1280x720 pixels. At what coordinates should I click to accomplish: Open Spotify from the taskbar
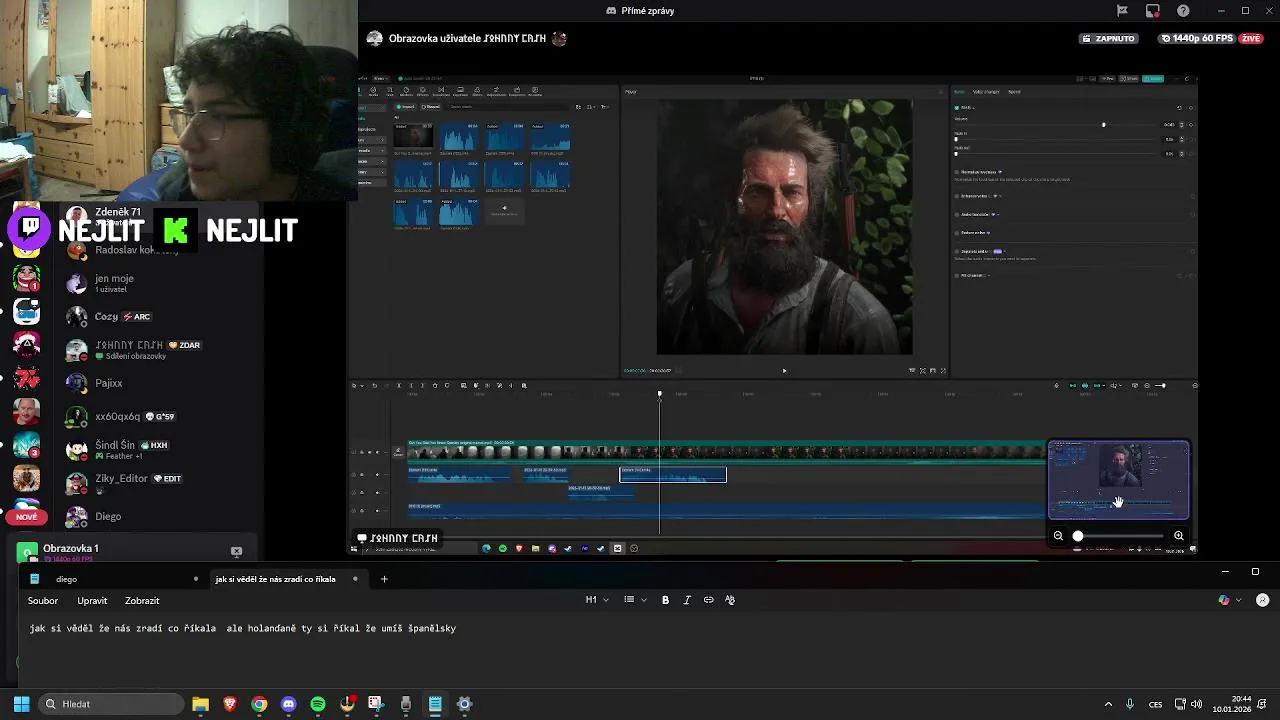click(x=318, y=704)
